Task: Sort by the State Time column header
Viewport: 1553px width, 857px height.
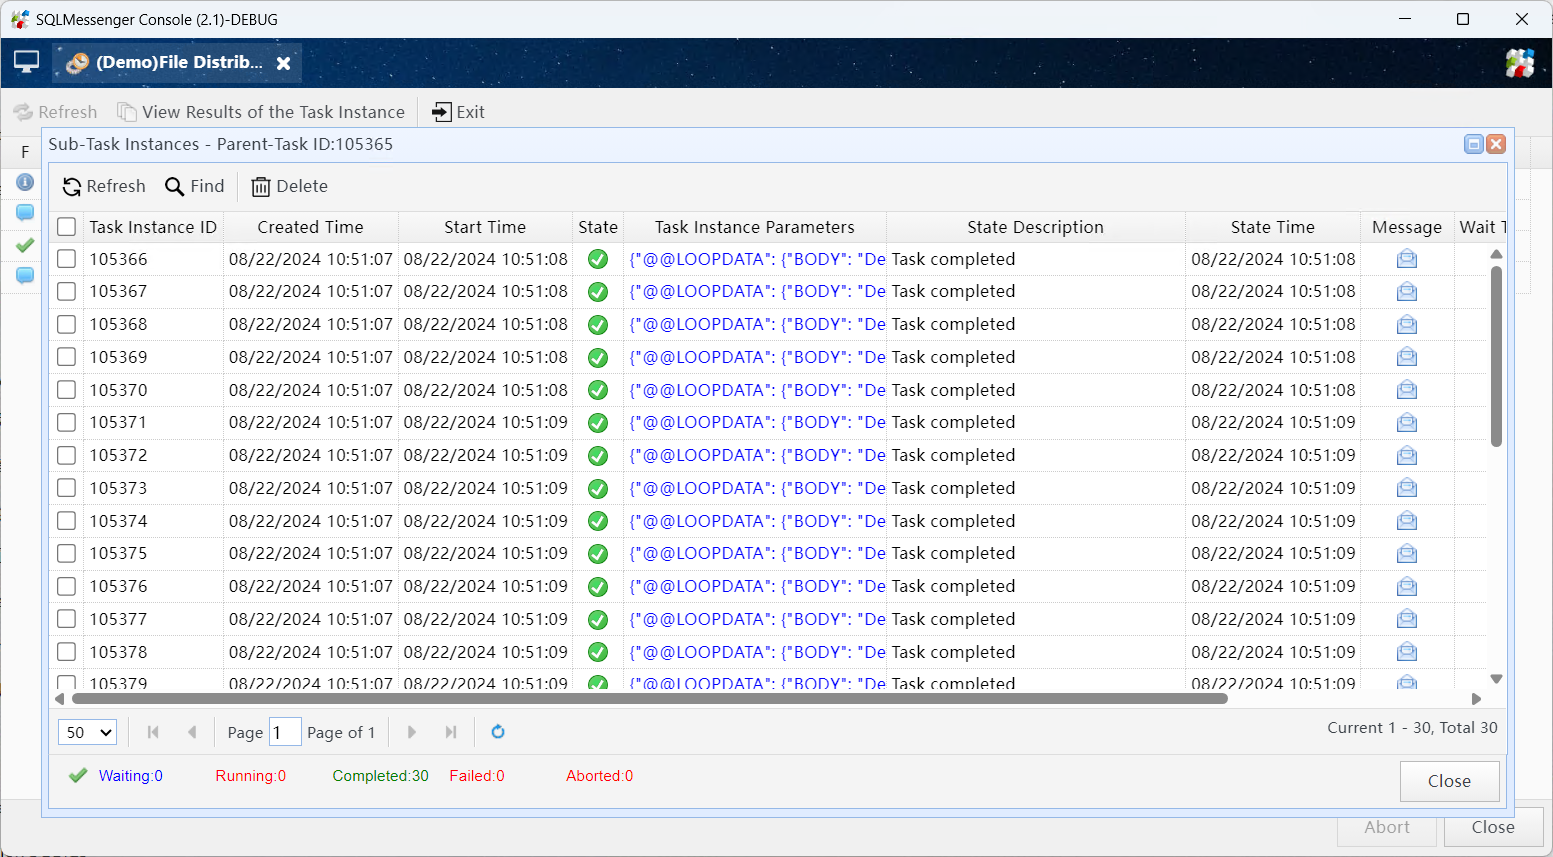Action: point(1273,227)
